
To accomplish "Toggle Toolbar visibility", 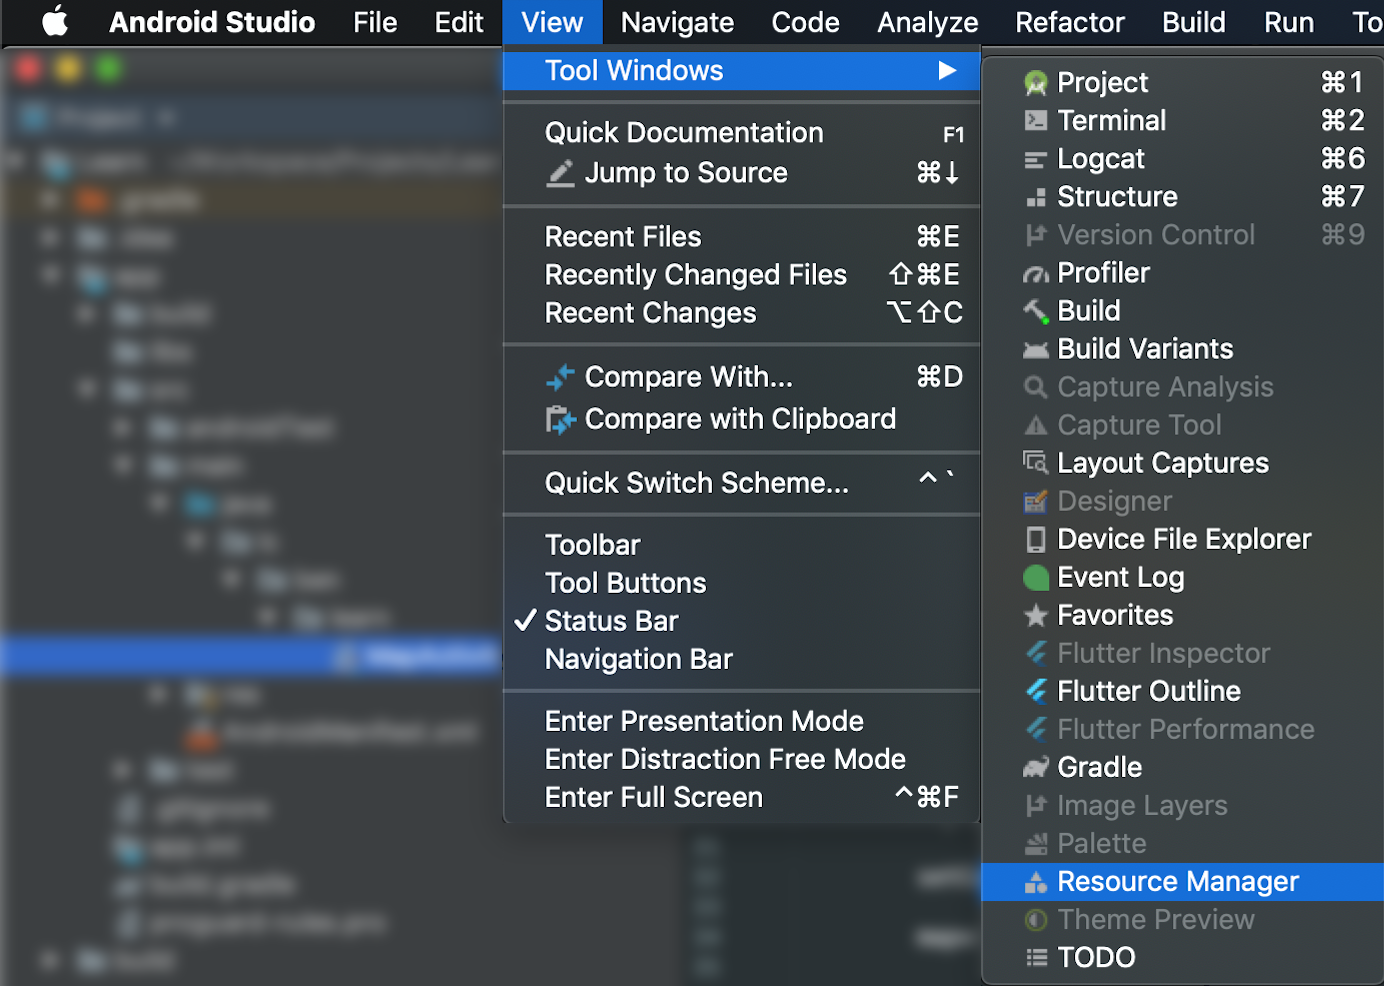I will pyautogui.click(x=741, y=545).
